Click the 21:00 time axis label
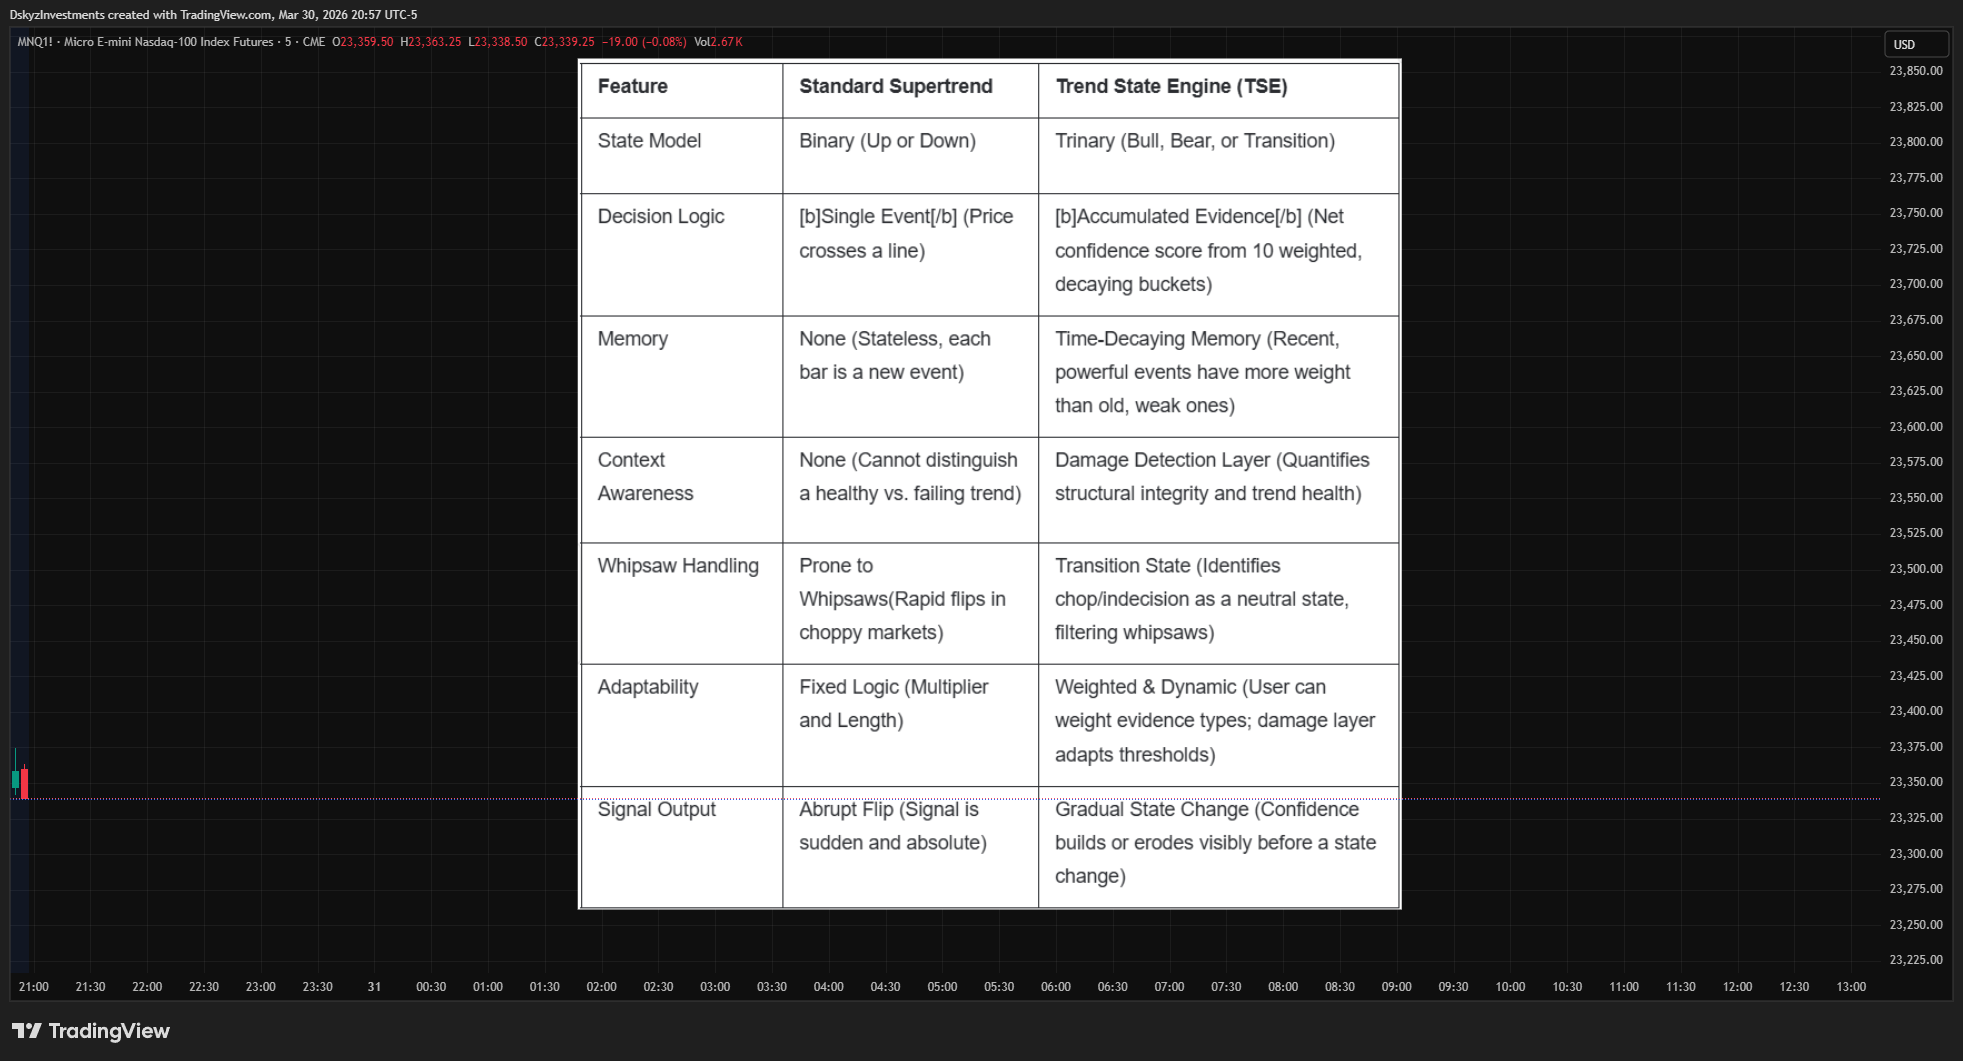Image resolution: width=1963 pixels, height=1061 pixels. pyautogui.click(x=33, y=987)
